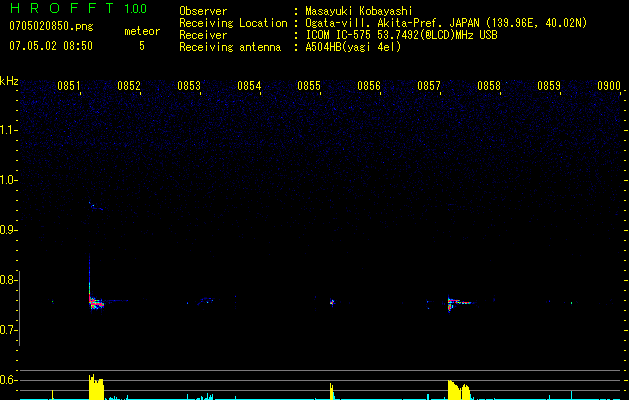Click the meteor count value 5
The height and width of the screenshot is (400, 629).
[142, 46]
